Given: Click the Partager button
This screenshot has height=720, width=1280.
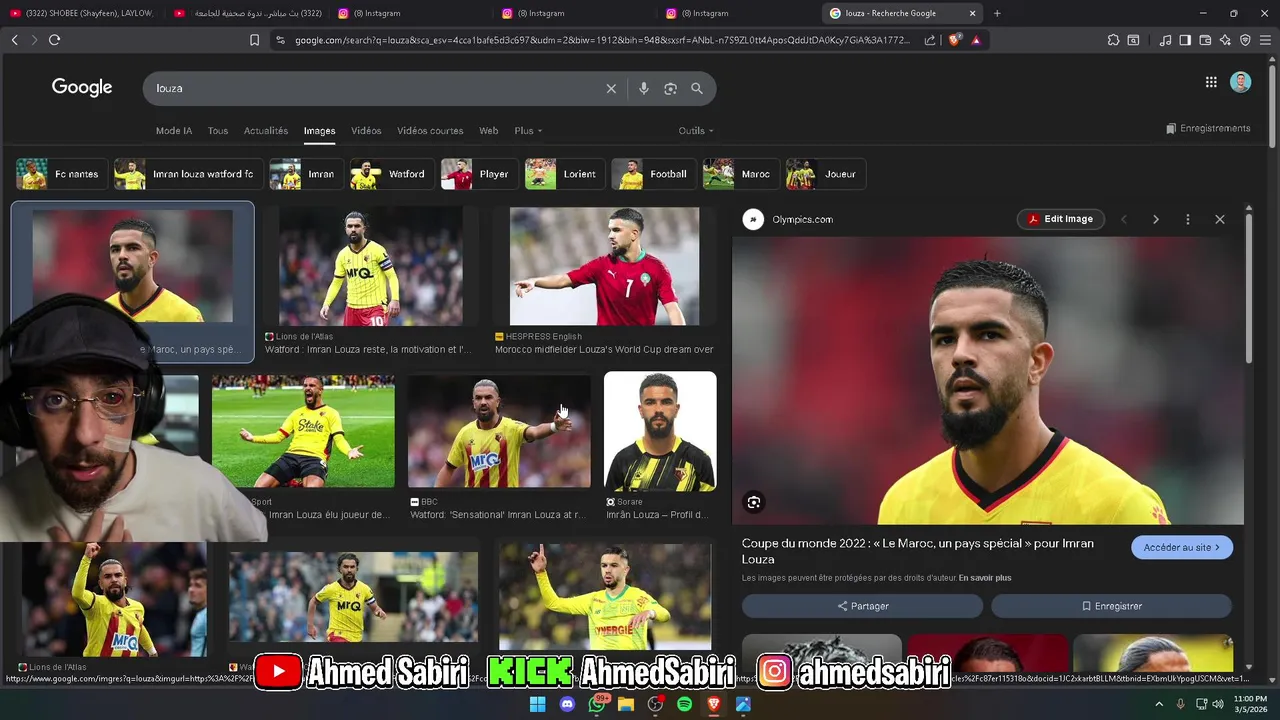Looking at the screenshot, I should click(862, 606).
